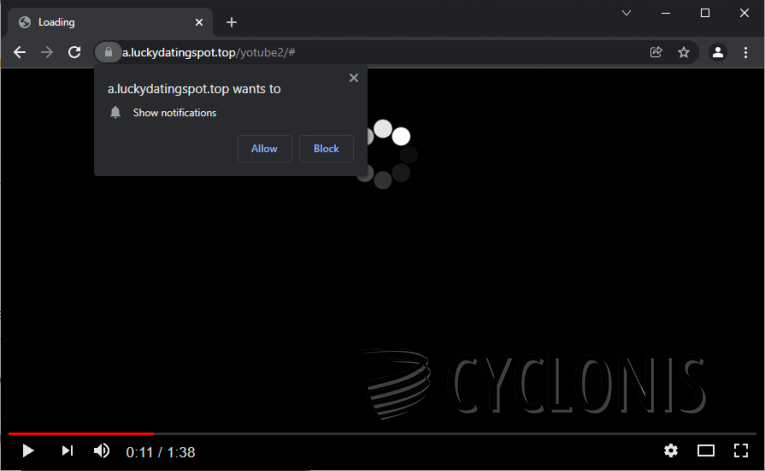Toggle theater mode view
The width and height of the screenshot is (765, 471).
pos(706,451)
